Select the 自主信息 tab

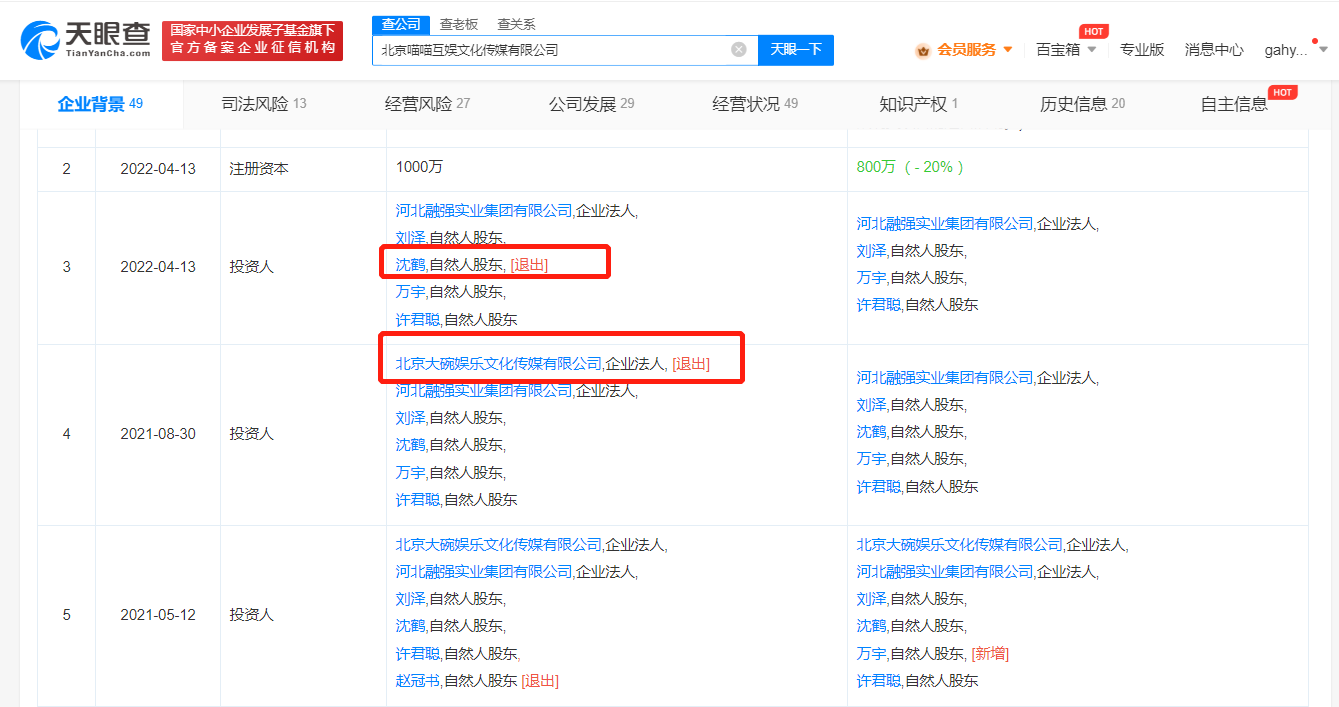(x=1234, y=104)
